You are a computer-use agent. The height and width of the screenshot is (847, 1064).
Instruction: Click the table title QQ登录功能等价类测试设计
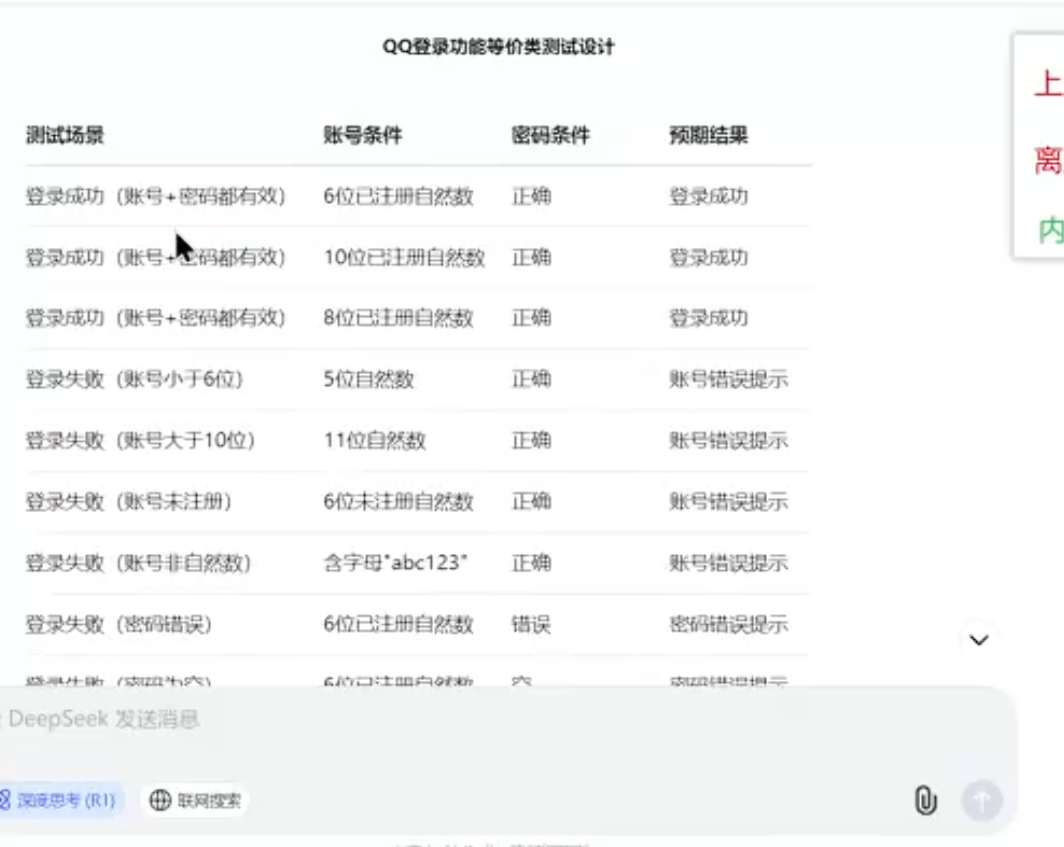(x=499, y=47)
